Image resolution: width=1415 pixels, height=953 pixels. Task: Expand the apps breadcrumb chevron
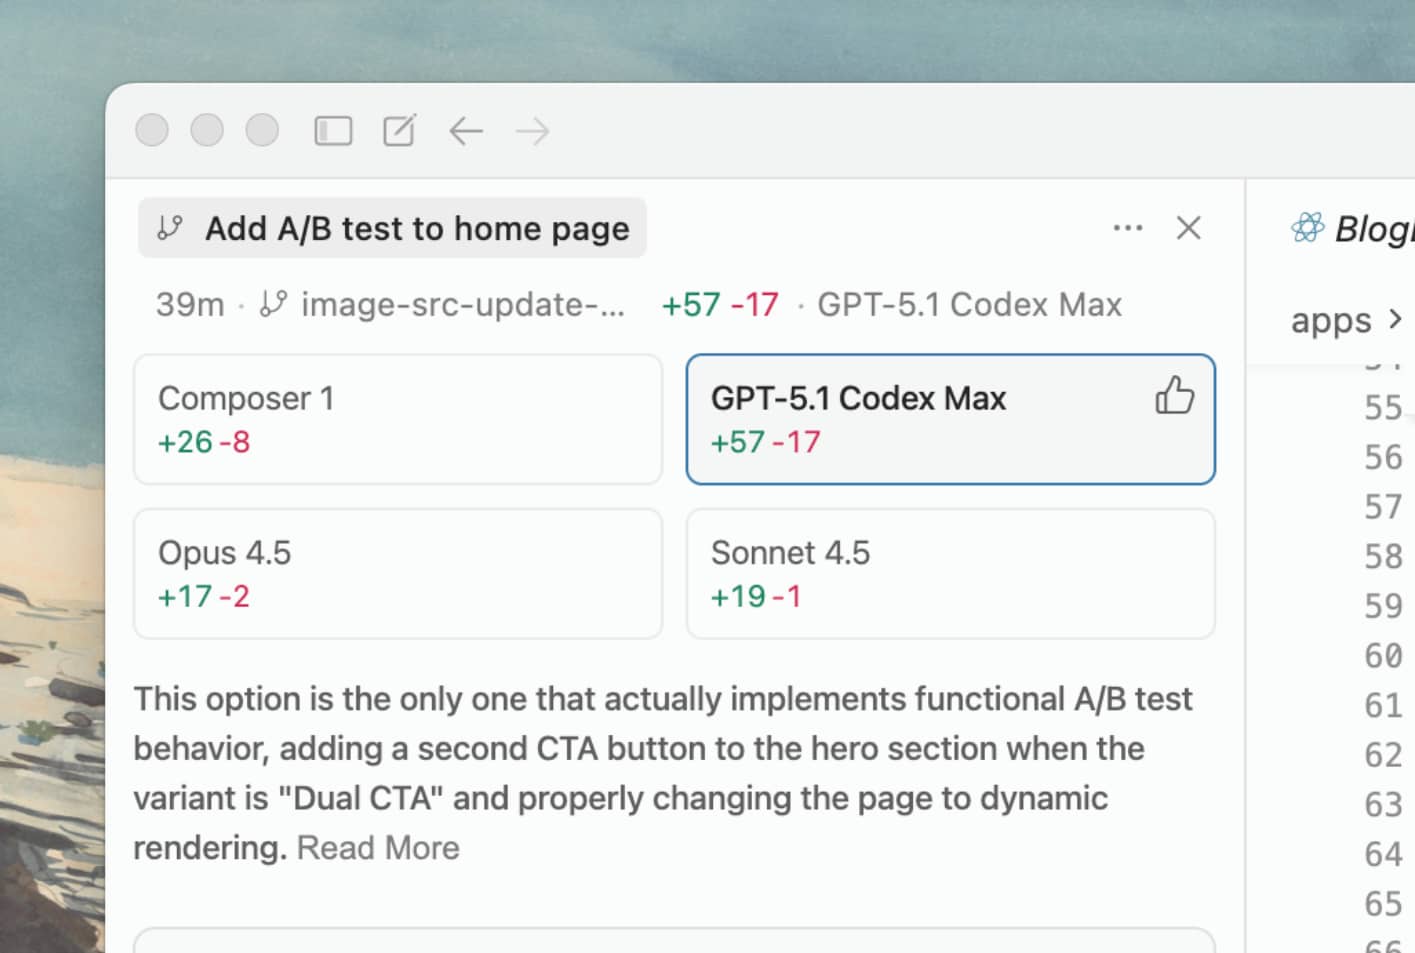[x=1394, y=320]
